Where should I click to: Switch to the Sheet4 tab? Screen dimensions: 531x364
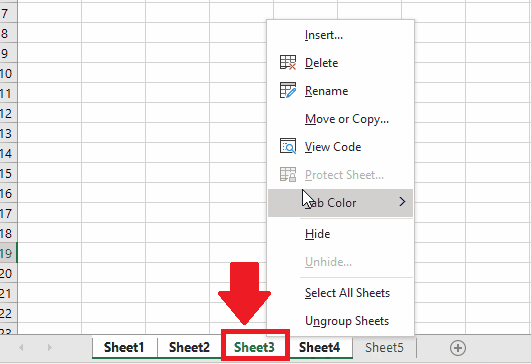coord(319,347)
